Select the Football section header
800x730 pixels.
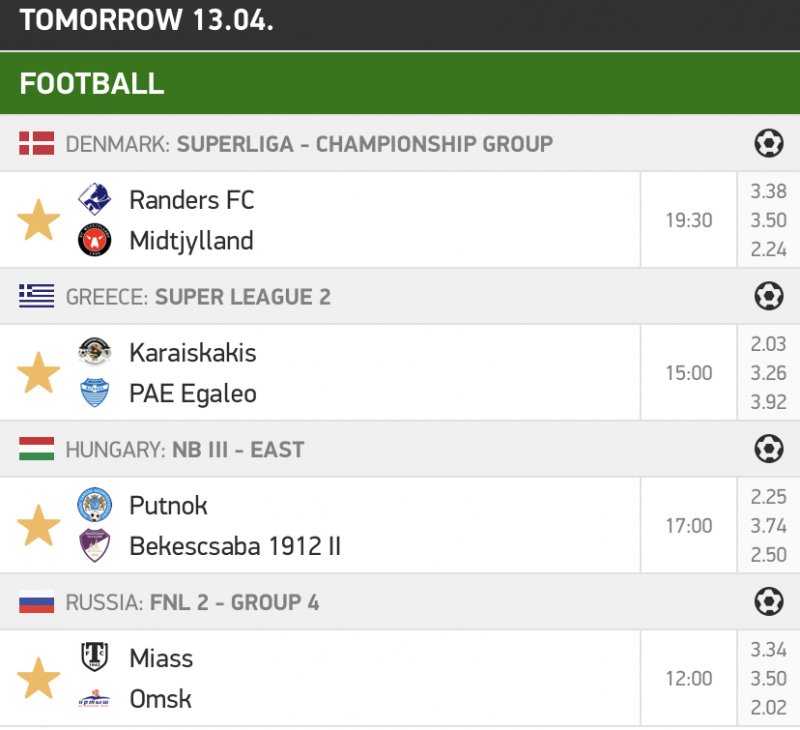click(92, 83)
